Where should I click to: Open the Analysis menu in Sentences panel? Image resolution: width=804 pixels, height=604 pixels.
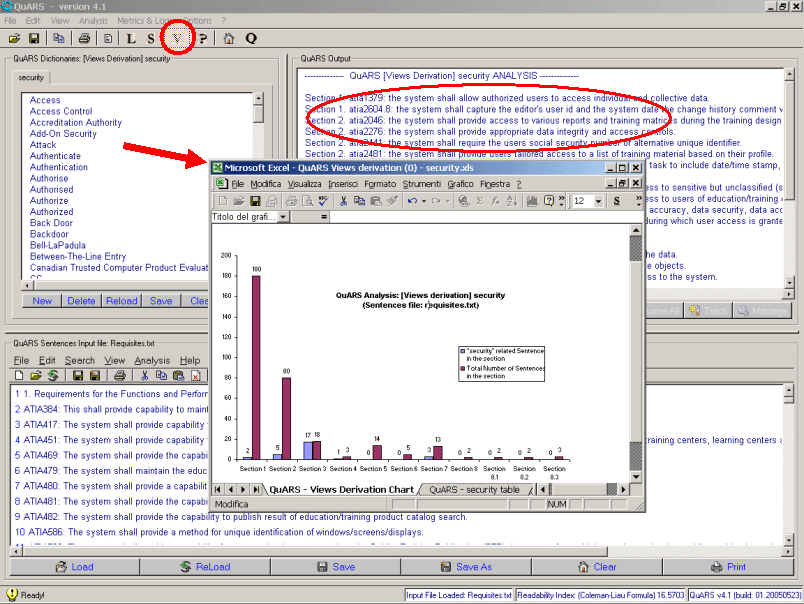pos(152,360)
